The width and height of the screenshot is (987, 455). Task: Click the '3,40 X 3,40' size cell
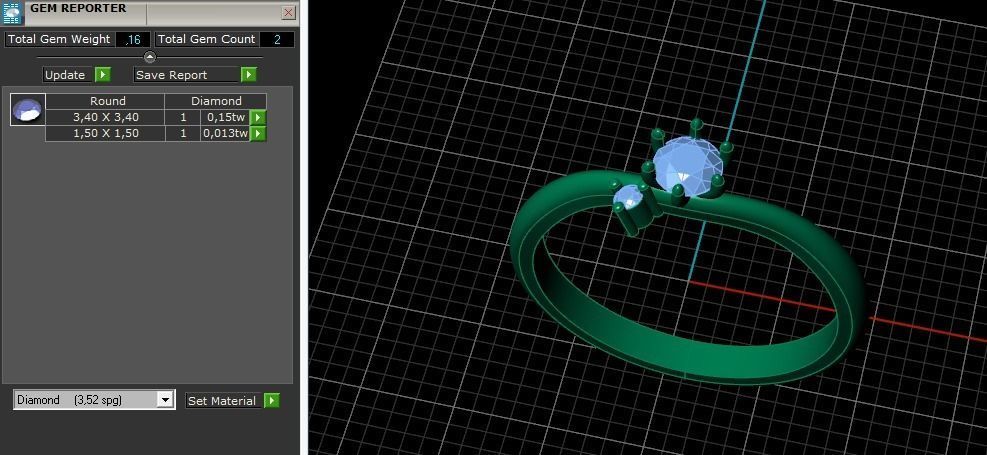coord(105,117)
